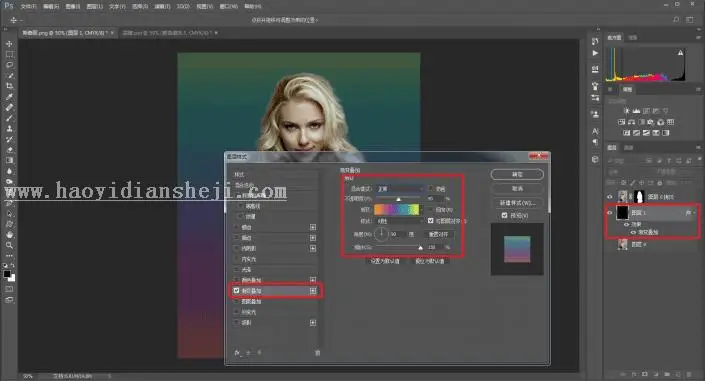The height and width of the screenshot is (381, 705).
Task: Select the Clone Stamp tool
Action: [x=9, y=129]
